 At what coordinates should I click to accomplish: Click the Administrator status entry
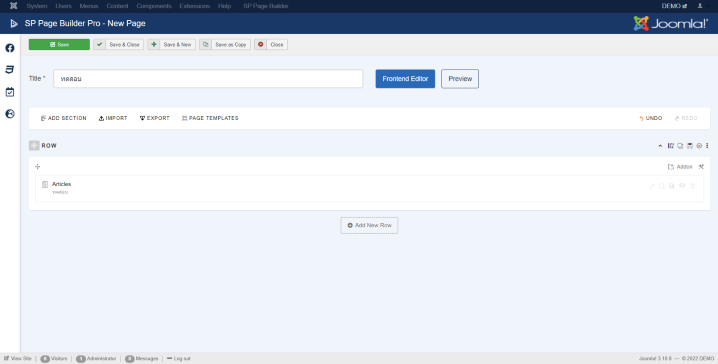[x=96, y=359]
